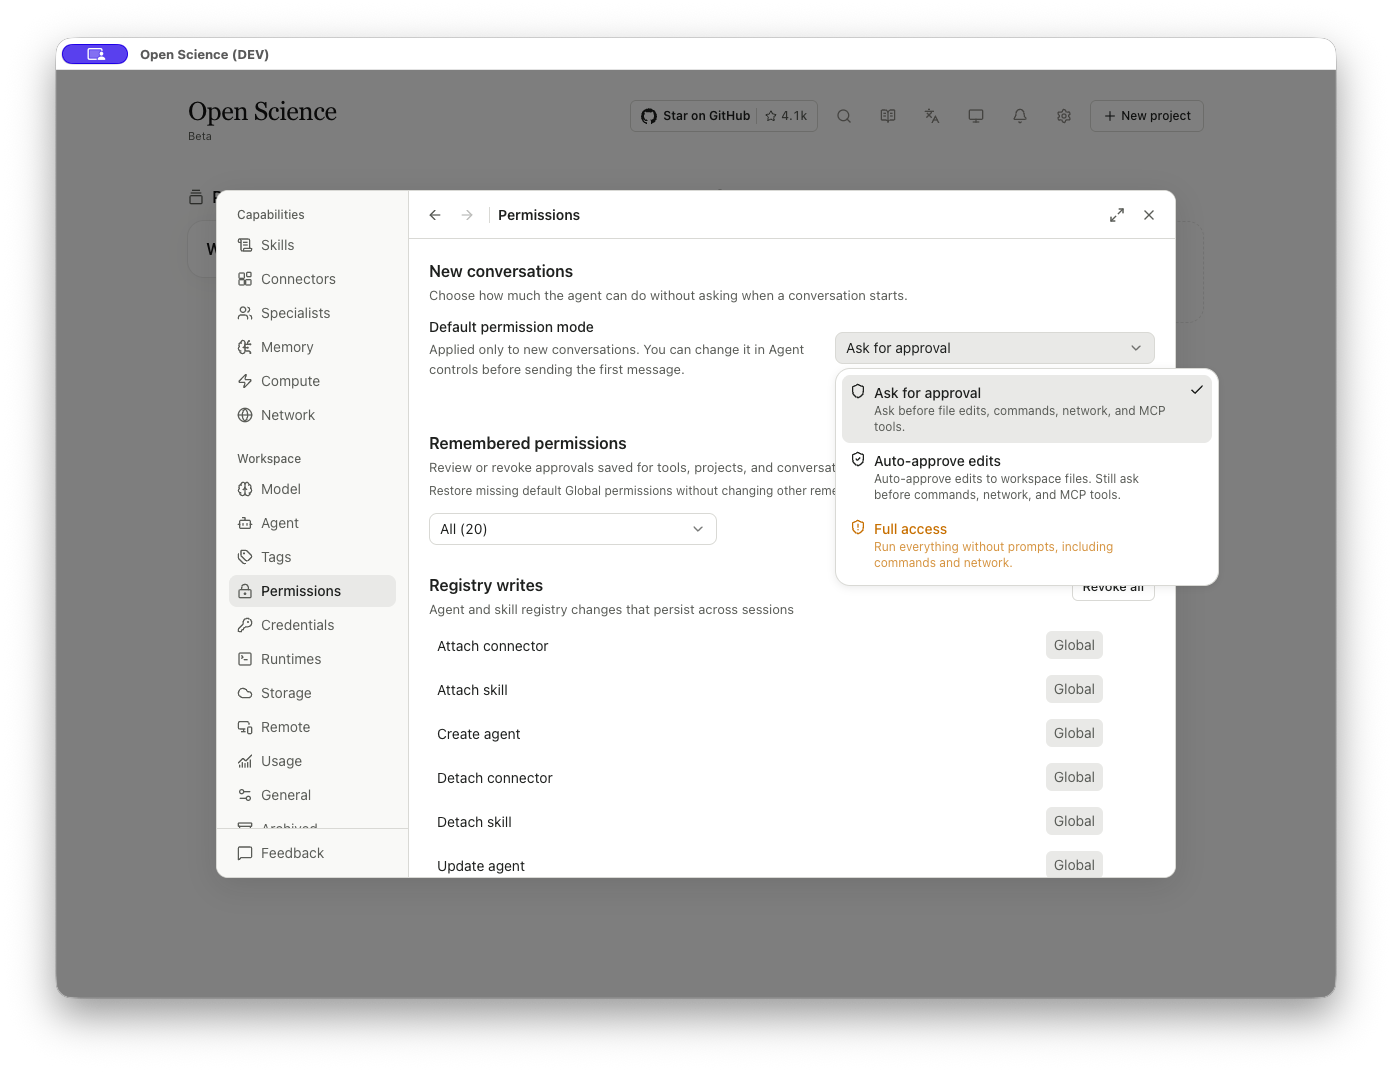Image resolution: width=1392 pixels, height=1072 pixels.
Task: Click the Attach connector row label
Action: tap(493, 646)
